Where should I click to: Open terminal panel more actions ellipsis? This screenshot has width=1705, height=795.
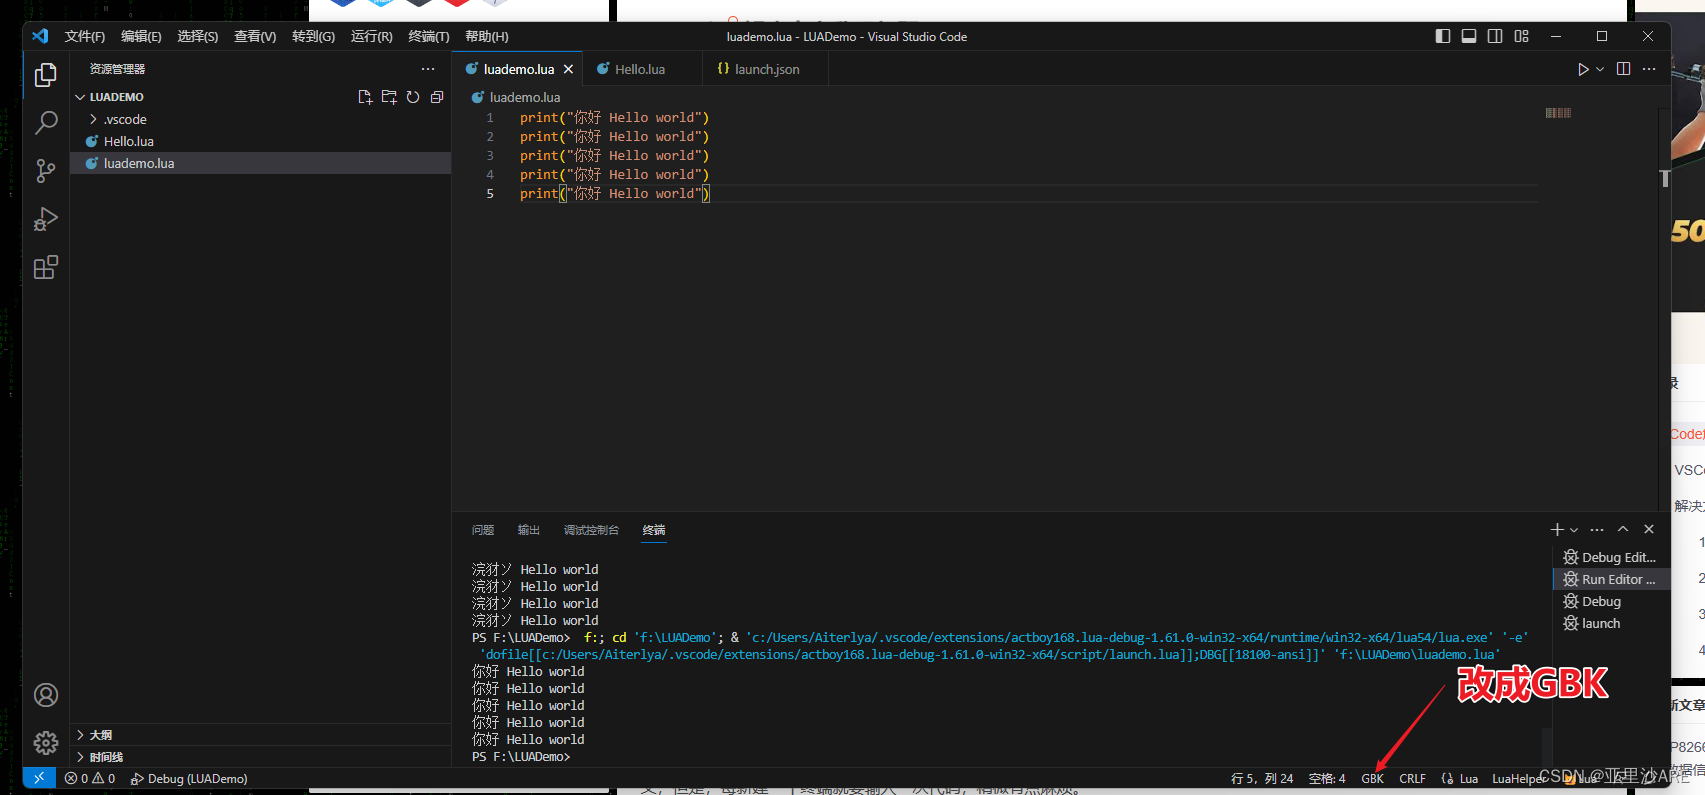point(1597,529)
